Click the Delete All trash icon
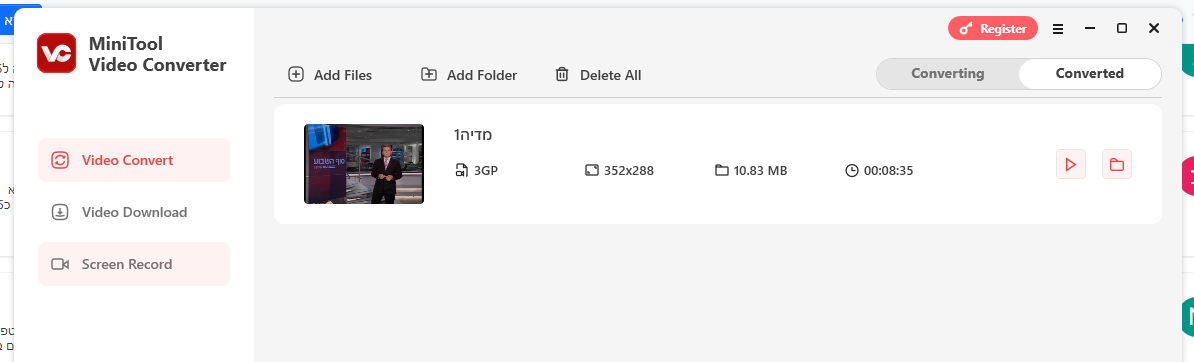This screenshot has width=1194, height=362. [x=562, y=75]
